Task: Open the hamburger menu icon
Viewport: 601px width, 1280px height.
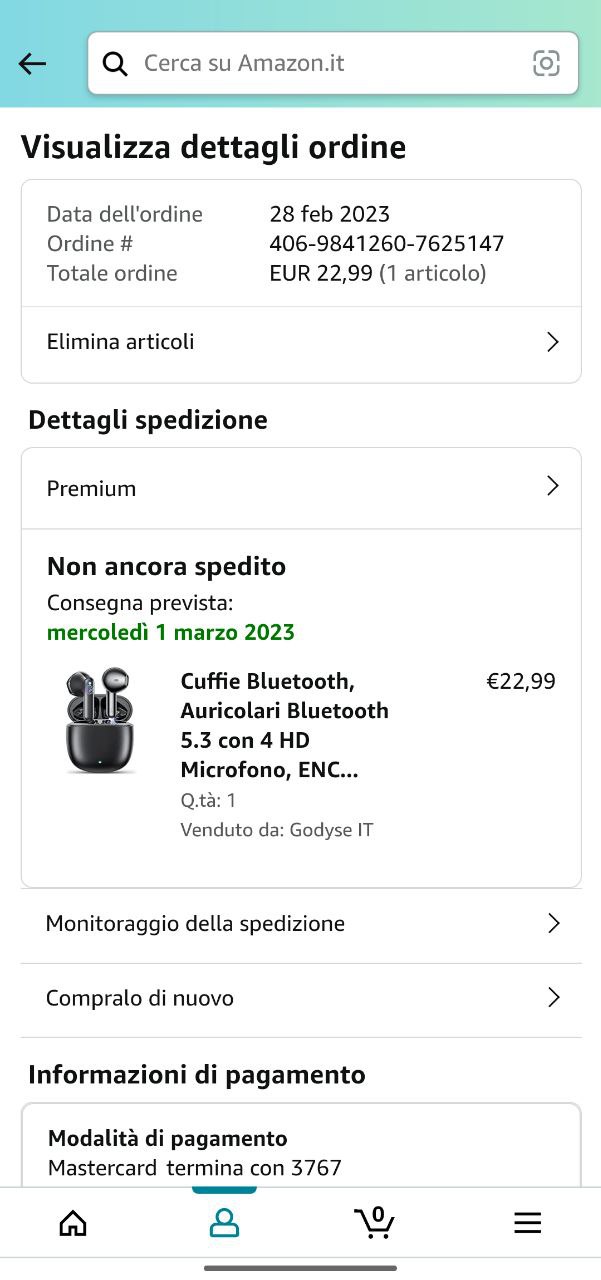Action: (x=527, y=1222)
